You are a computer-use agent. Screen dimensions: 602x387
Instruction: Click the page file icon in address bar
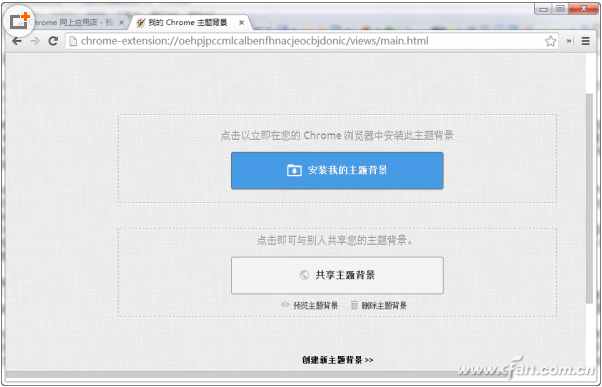tap(73, 41)
